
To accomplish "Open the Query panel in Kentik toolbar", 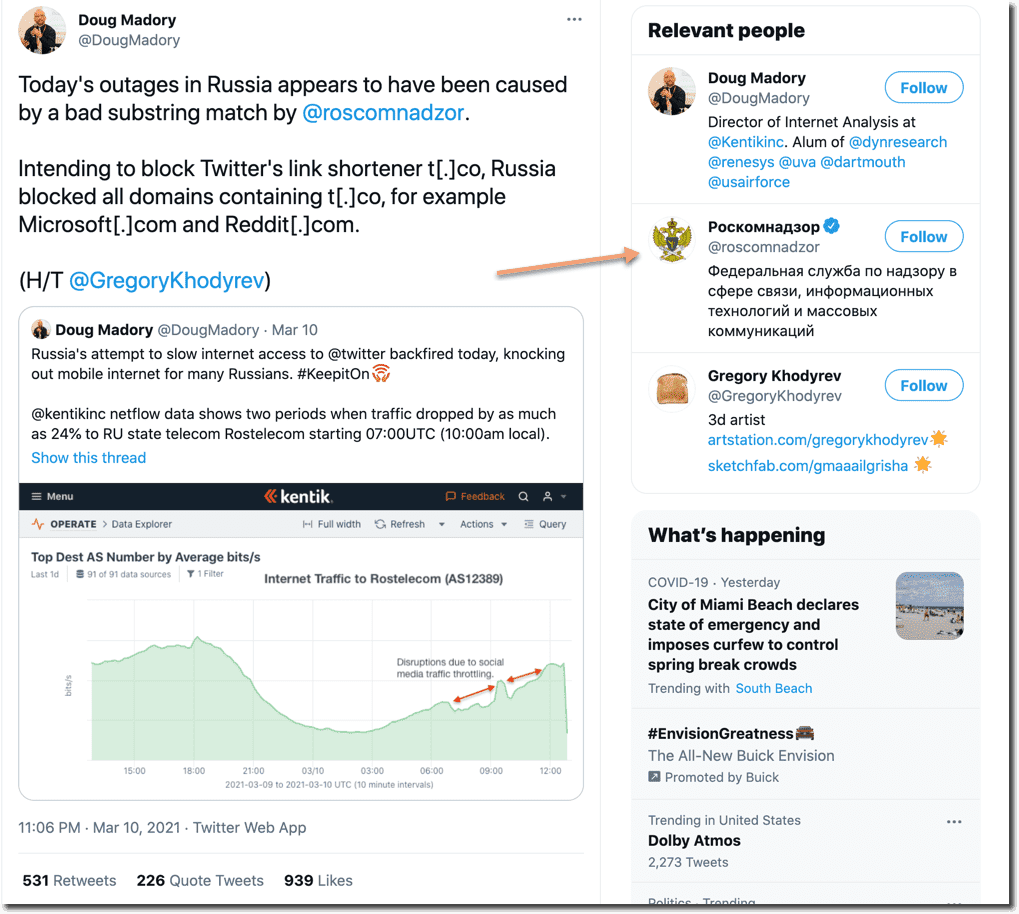I will coord(545,524).
